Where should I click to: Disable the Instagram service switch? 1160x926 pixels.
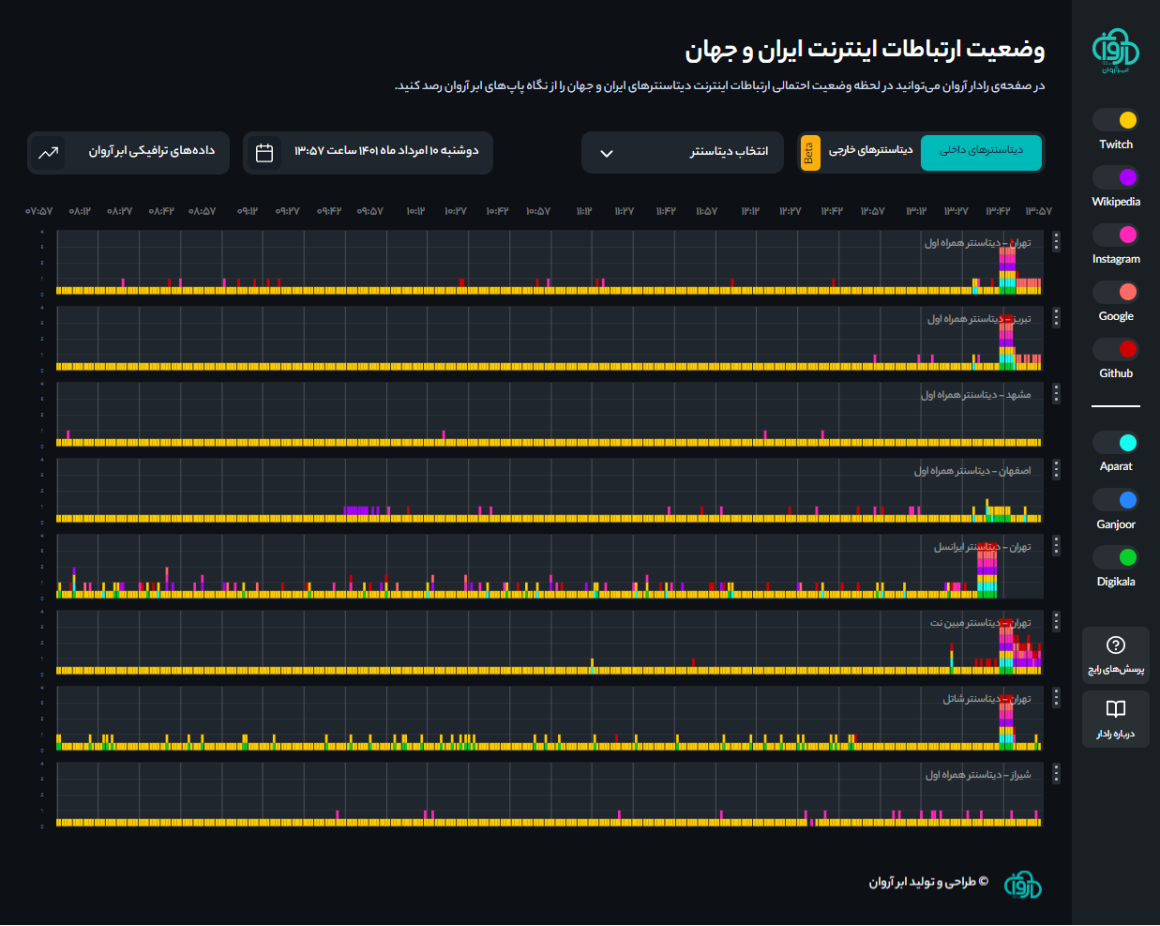pyautogui.click(x=1116, y=235)
